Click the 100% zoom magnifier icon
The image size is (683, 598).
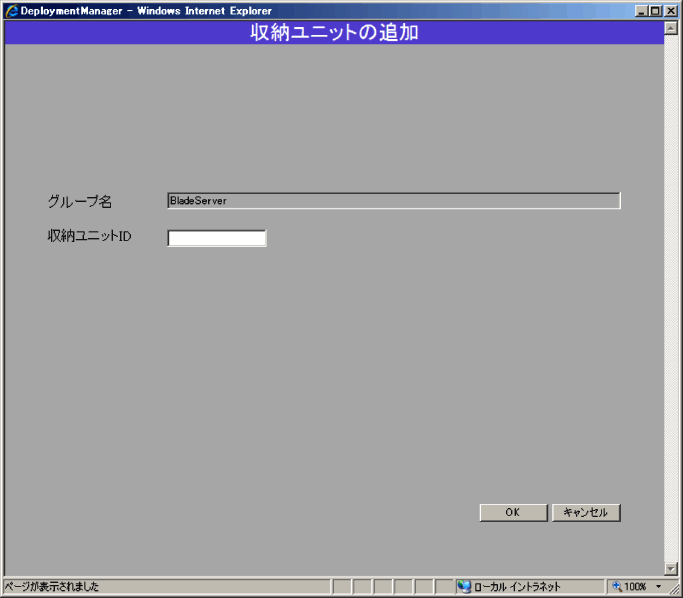pyautogui.click(x=617, y=586)
